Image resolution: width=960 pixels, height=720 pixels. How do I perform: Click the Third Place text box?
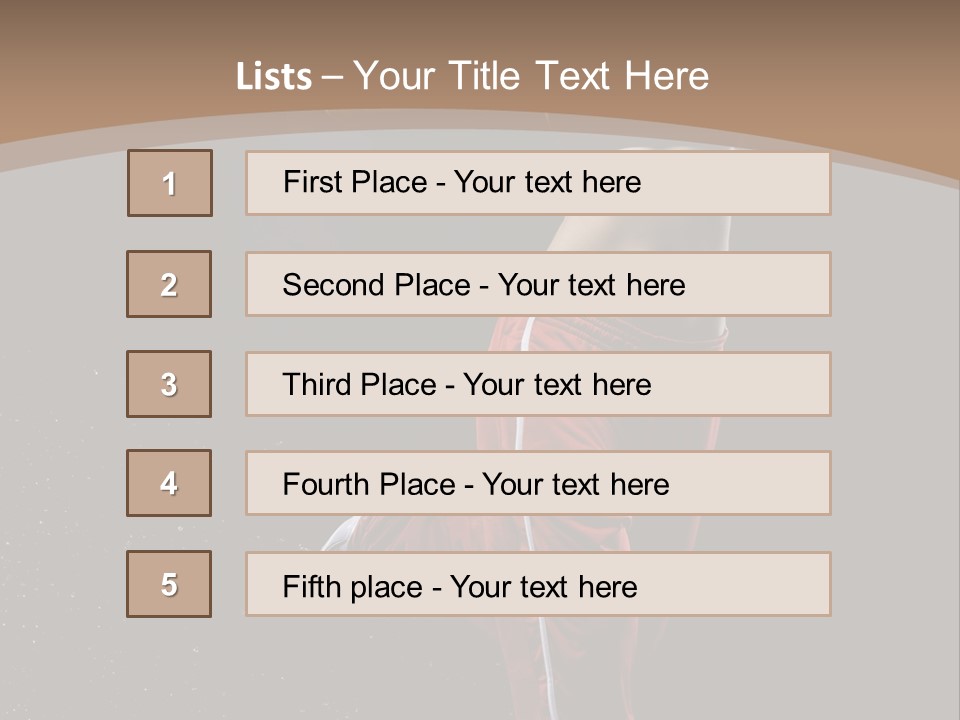(538, 384)
